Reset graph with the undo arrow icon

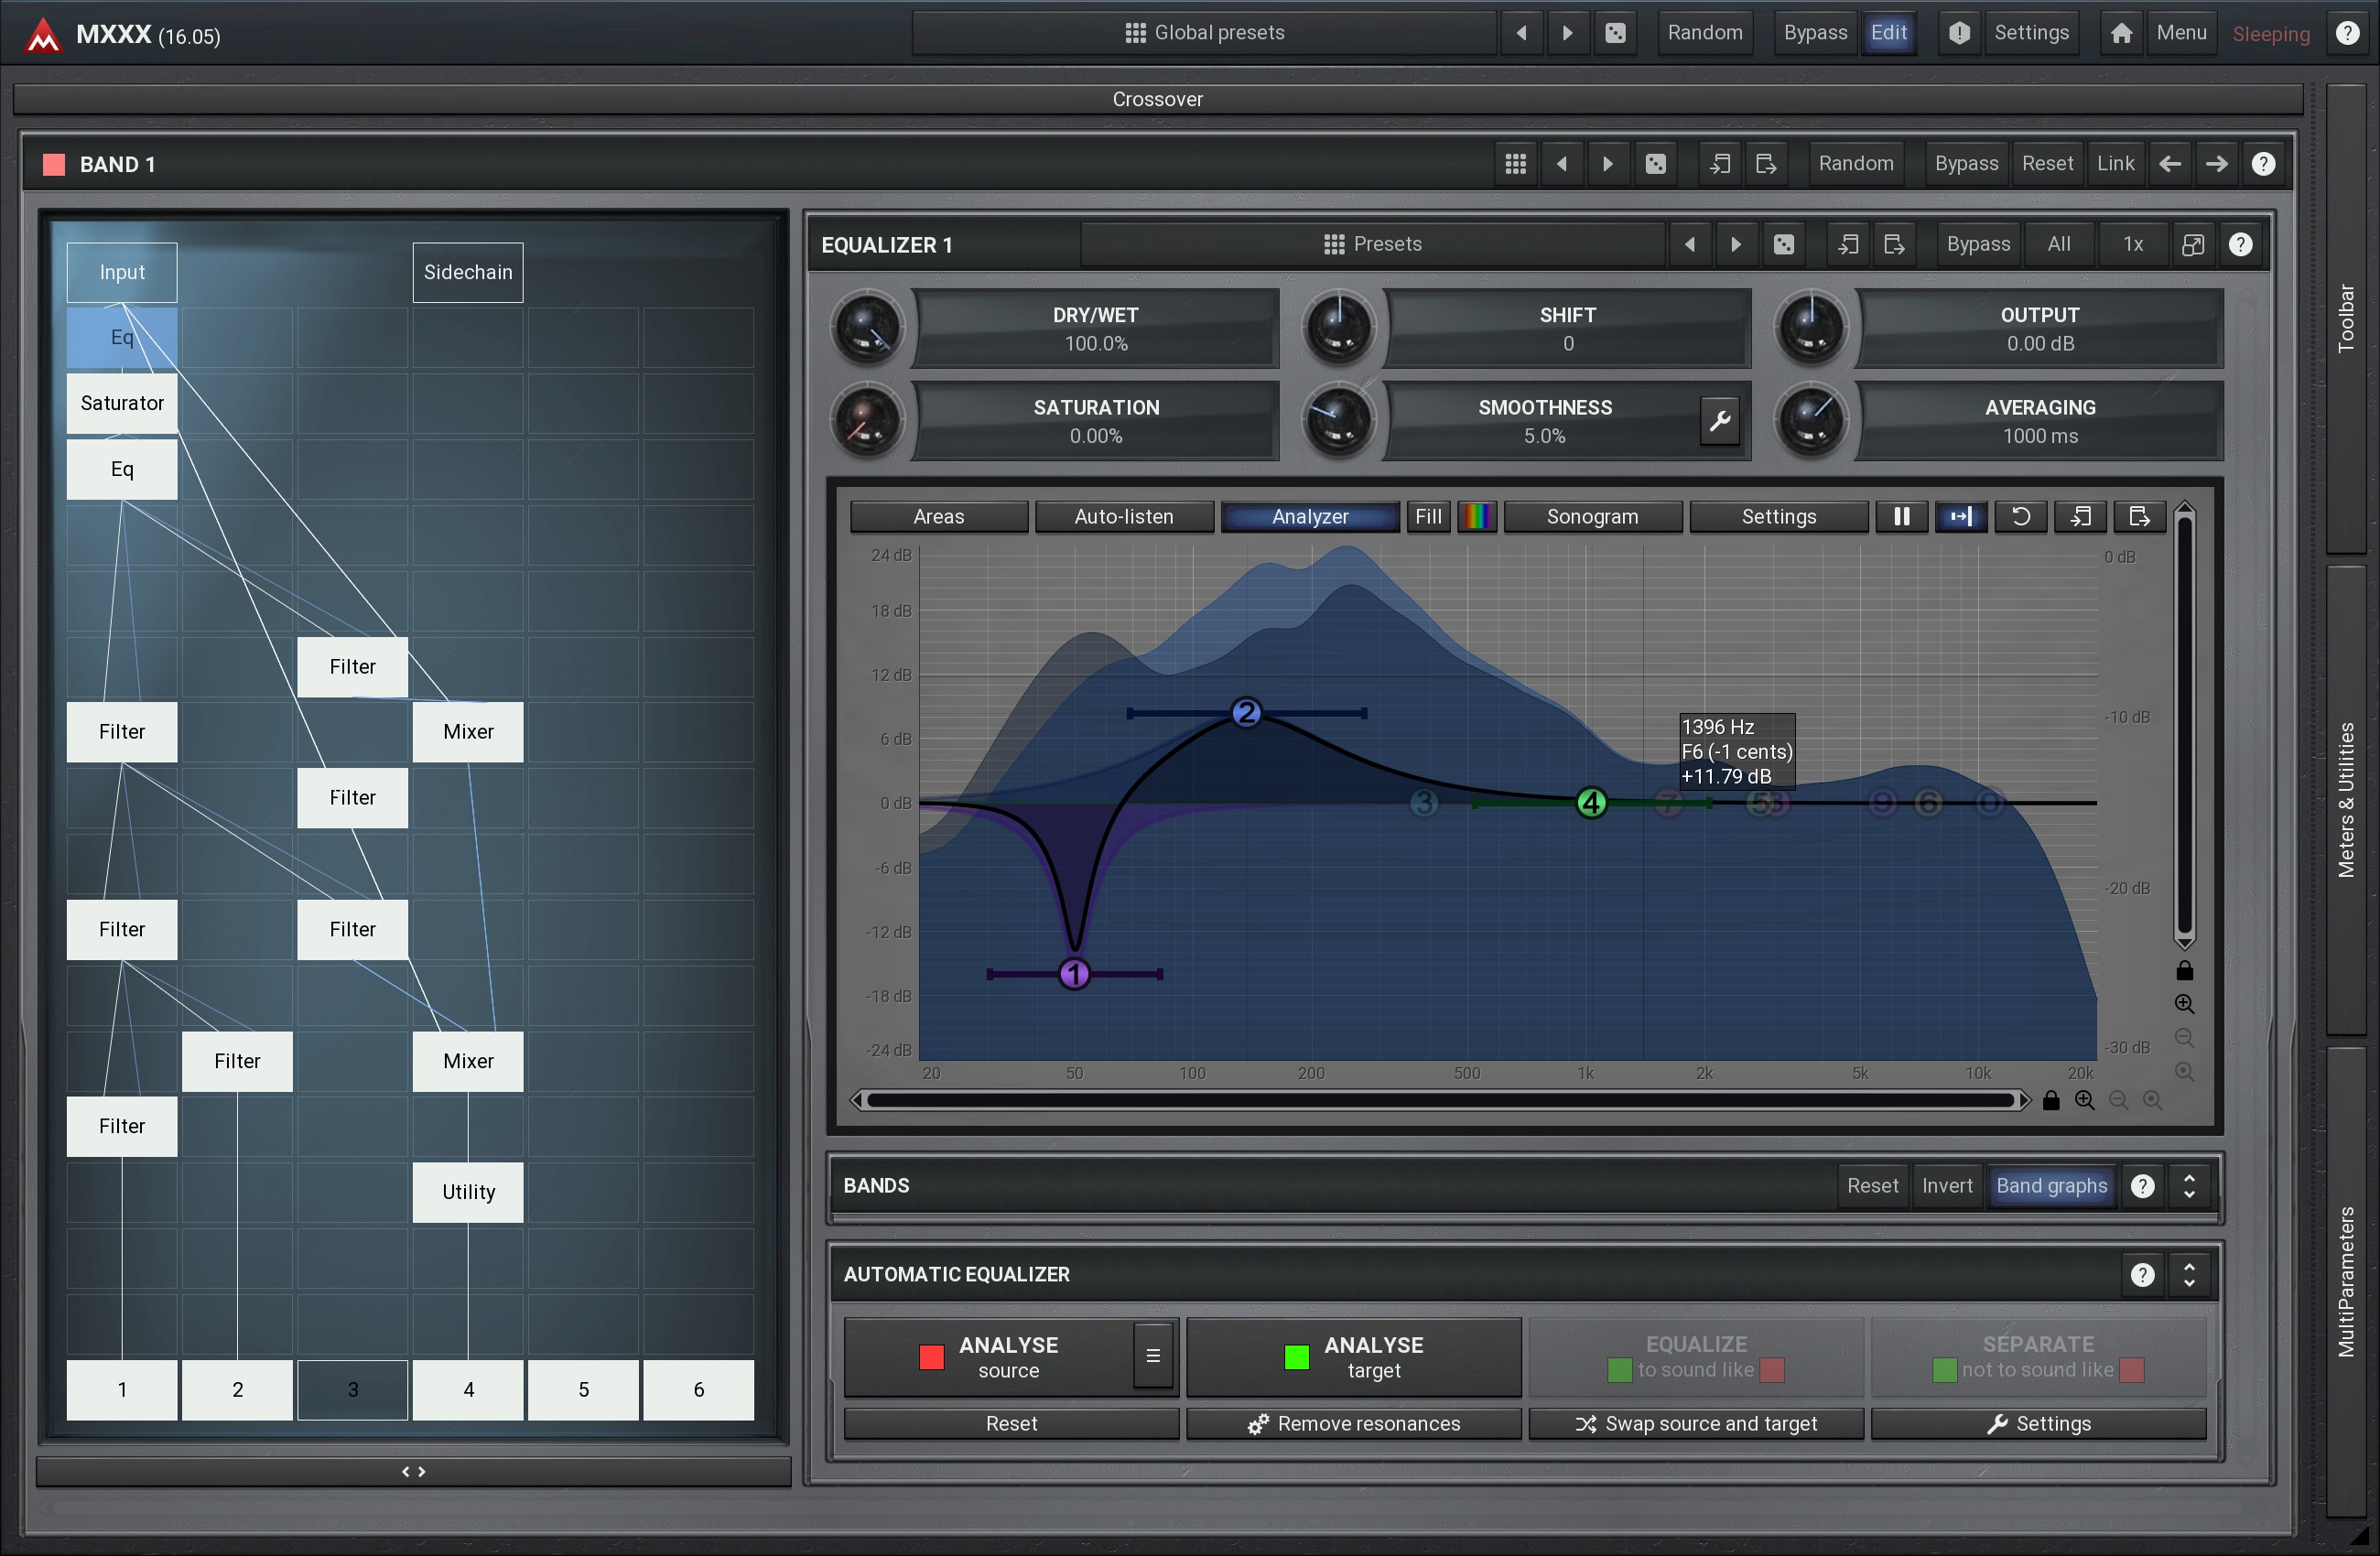pyautogui.click(x=2020, y=516)
